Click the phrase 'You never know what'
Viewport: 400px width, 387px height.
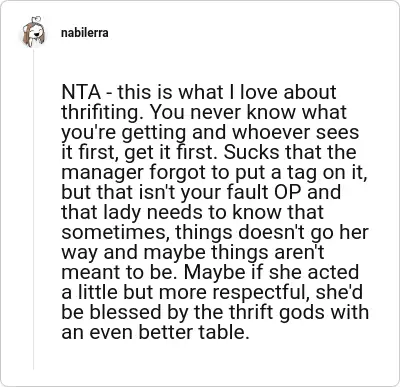[x=248, y=113]
